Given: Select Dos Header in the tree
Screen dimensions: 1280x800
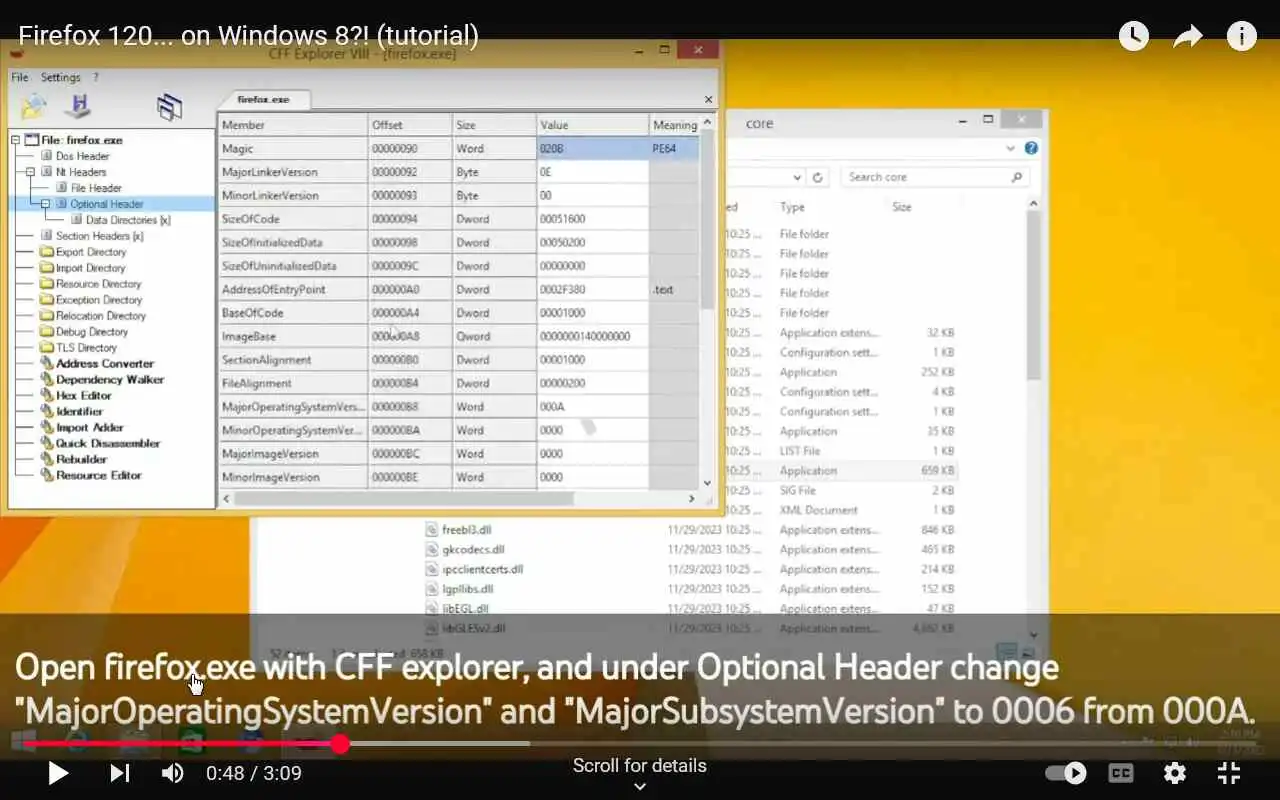Looking at the screenshot, I should coord(82,156).
